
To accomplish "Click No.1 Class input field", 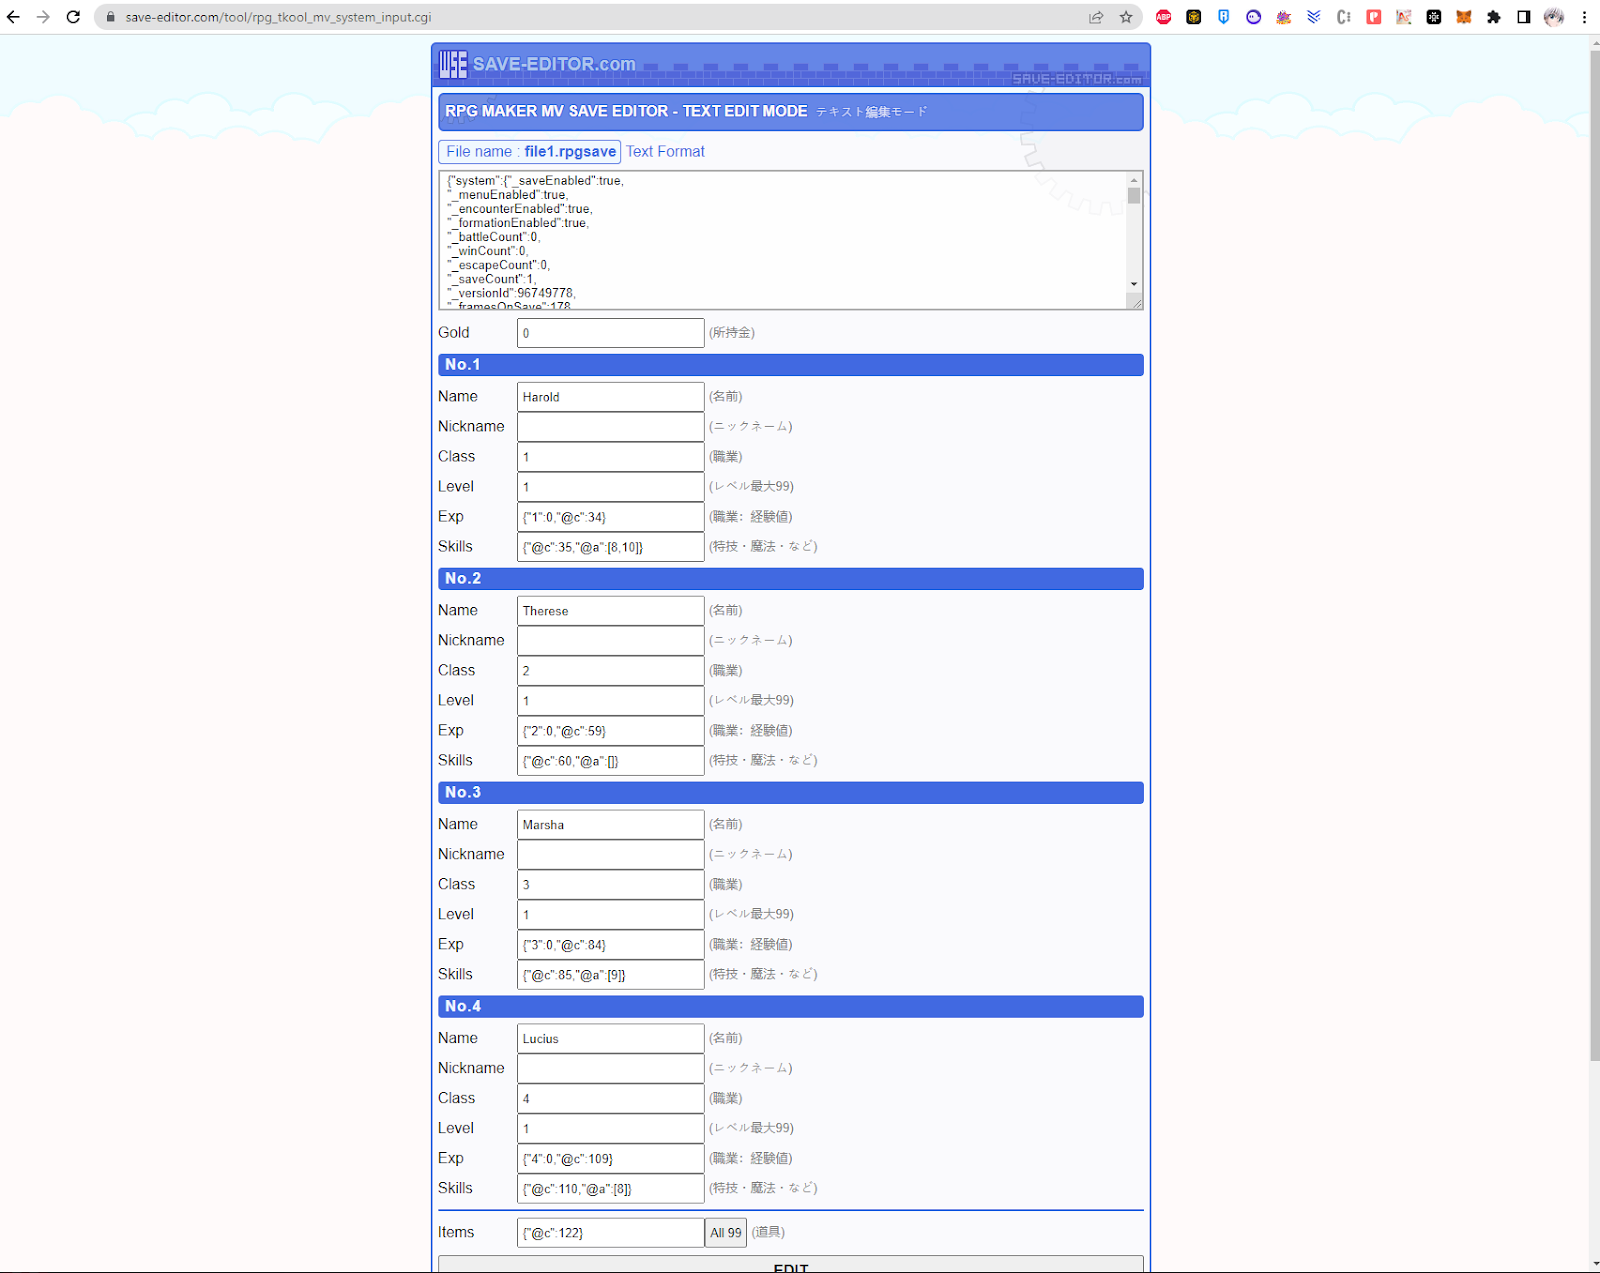I will [610, 457].
